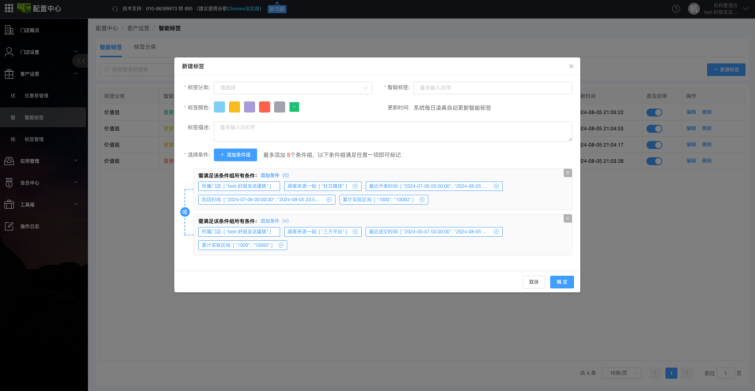Click 配置中心 in the breadcrumb
This screenshot has width=756, height=392.
(107, 28)
